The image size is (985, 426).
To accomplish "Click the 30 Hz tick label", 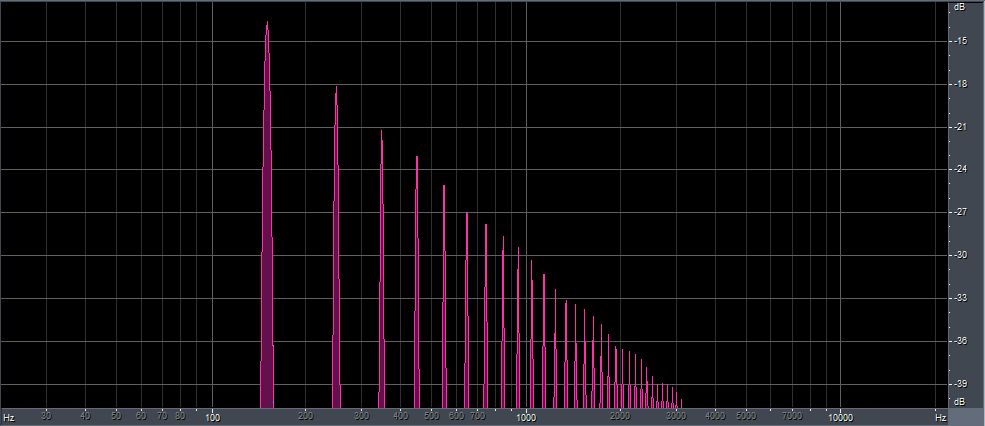I will [x=46, y=415].
